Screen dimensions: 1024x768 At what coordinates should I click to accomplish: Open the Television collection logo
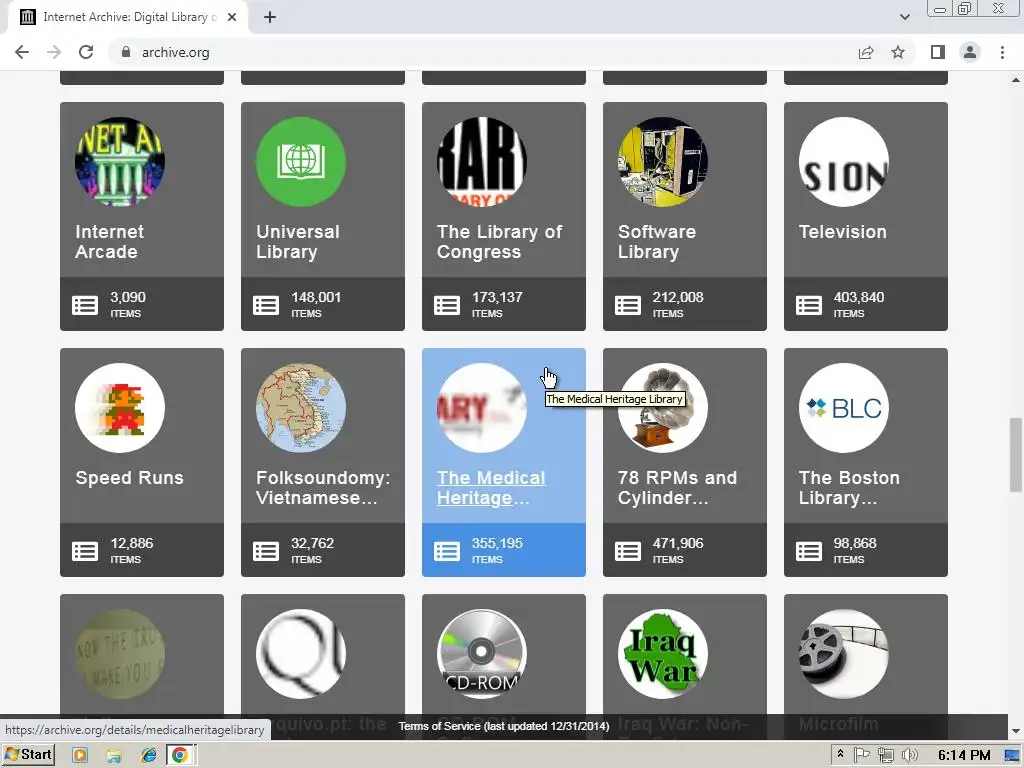844,162
